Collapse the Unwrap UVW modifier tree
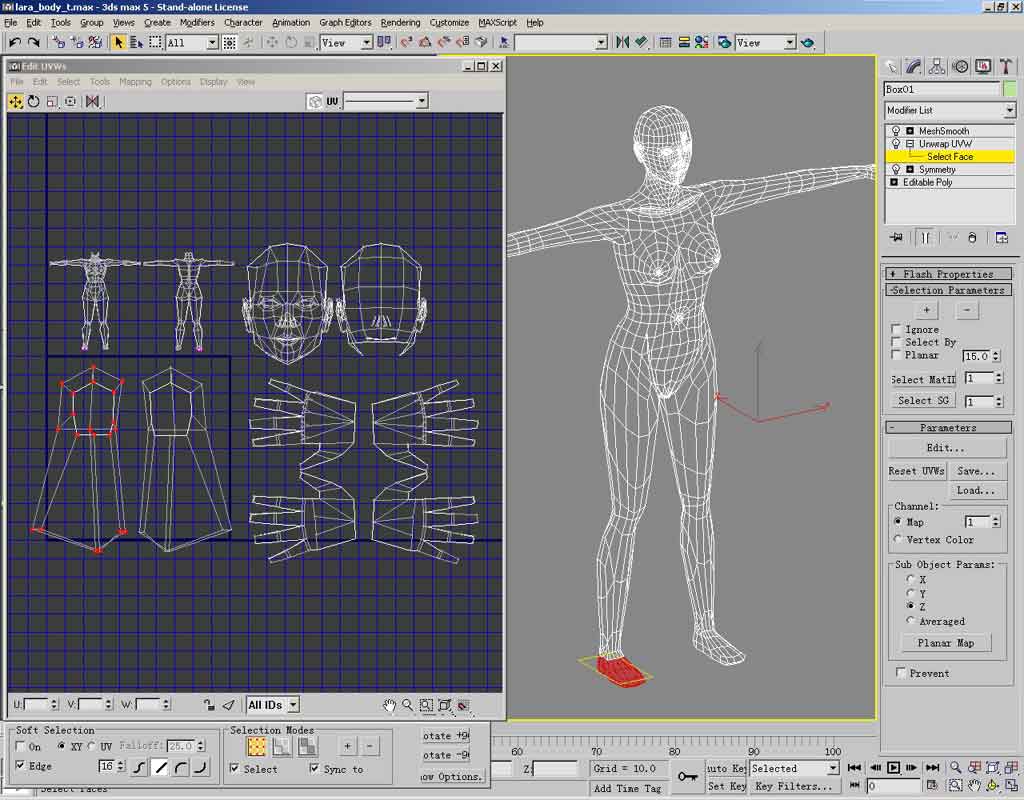The height and width of the screenshot is (800, 1024). tap(910, 144)
